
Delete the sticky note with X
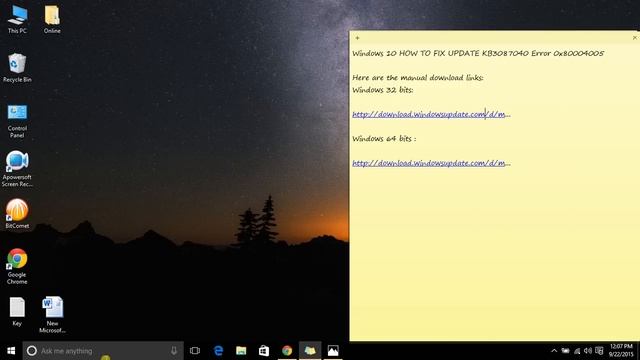click(x=634, y=38)
